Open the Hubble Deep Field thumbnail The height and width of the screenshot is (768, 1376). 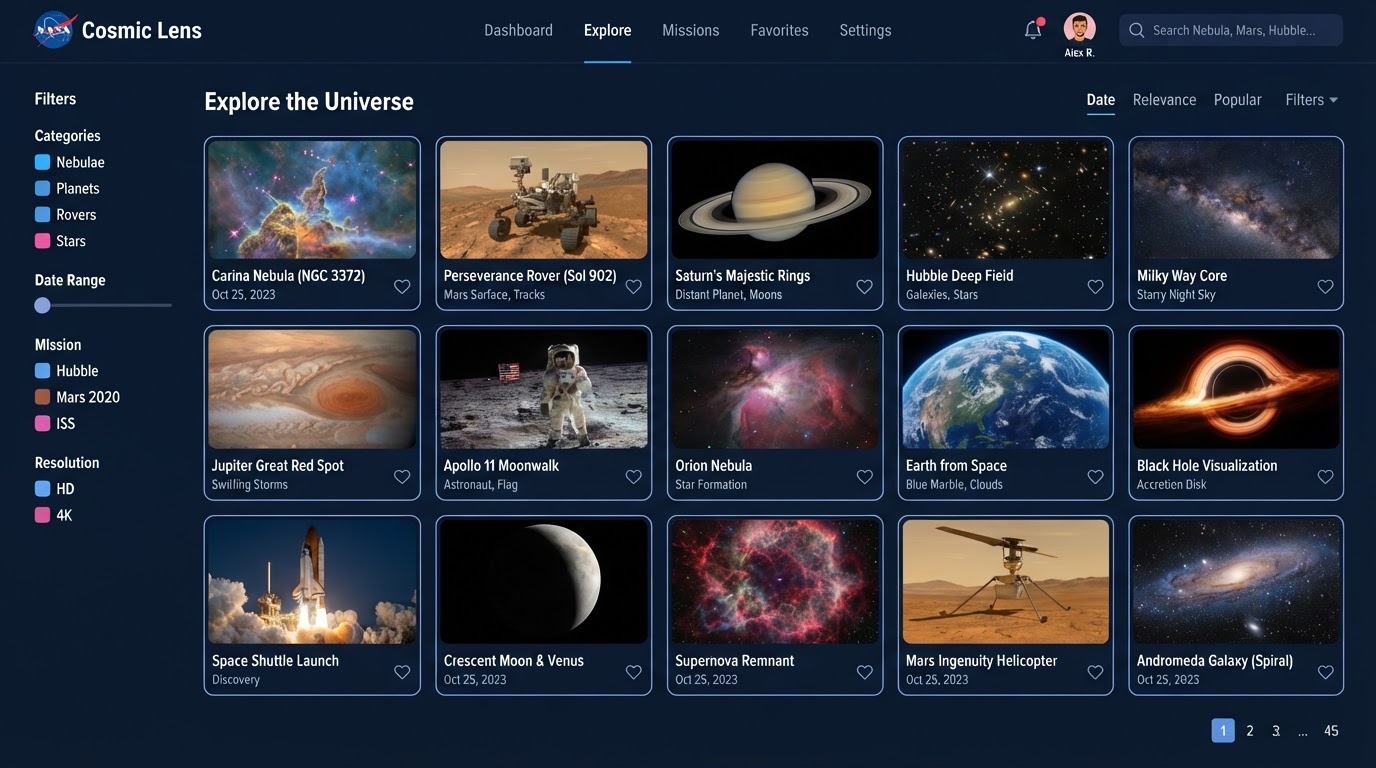tap(1006, 200)
